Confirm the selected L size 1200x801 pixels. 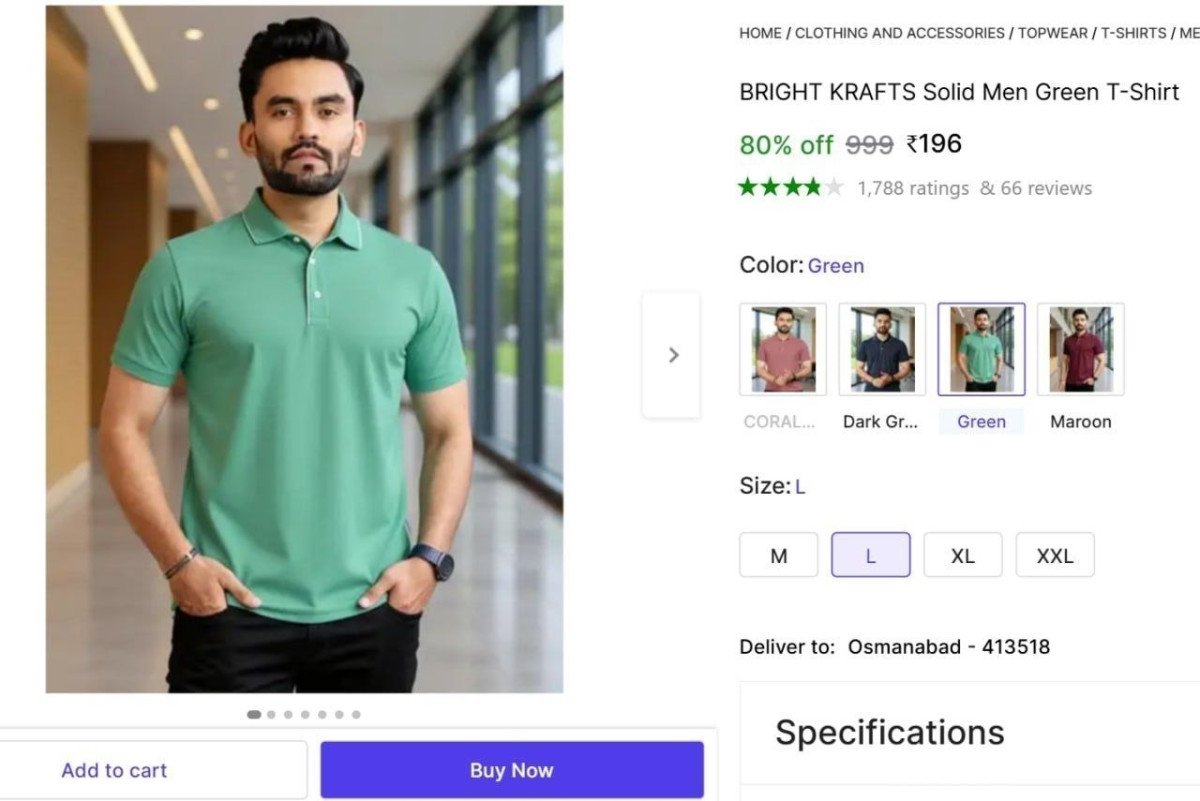point(870,555)
